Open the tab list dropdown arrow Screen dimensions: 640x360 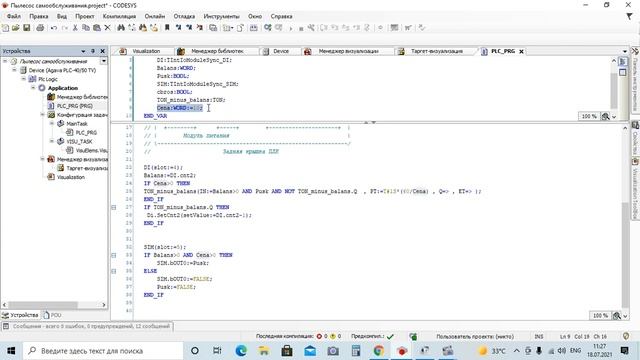tap(624, 51)
